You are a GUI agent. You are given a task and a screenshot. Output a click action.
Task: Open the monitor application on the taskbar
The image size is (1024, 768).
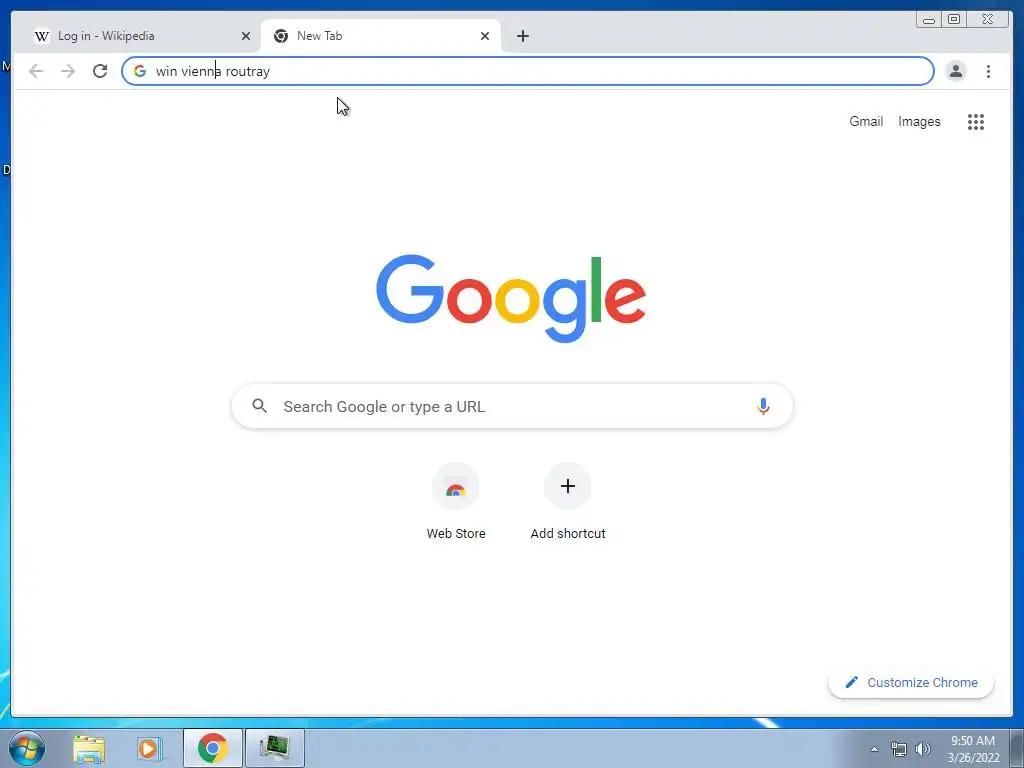click(274, 748)
